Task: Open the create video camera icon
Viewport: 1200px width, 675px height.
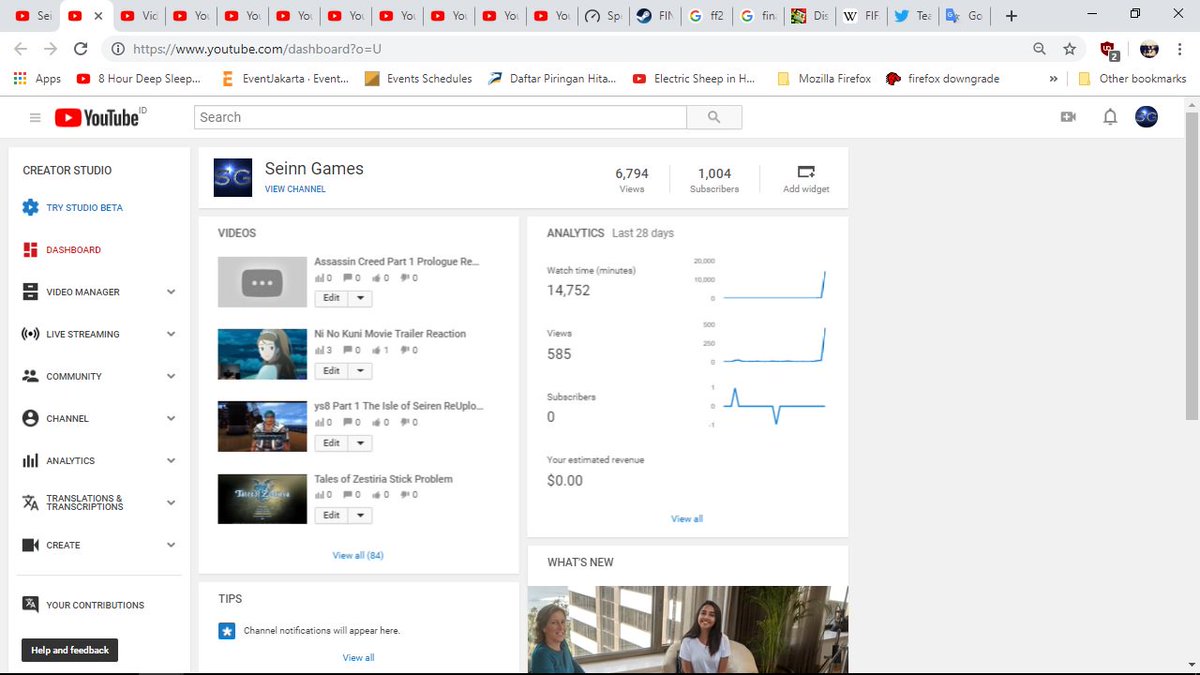Action: pos(1068,117)
